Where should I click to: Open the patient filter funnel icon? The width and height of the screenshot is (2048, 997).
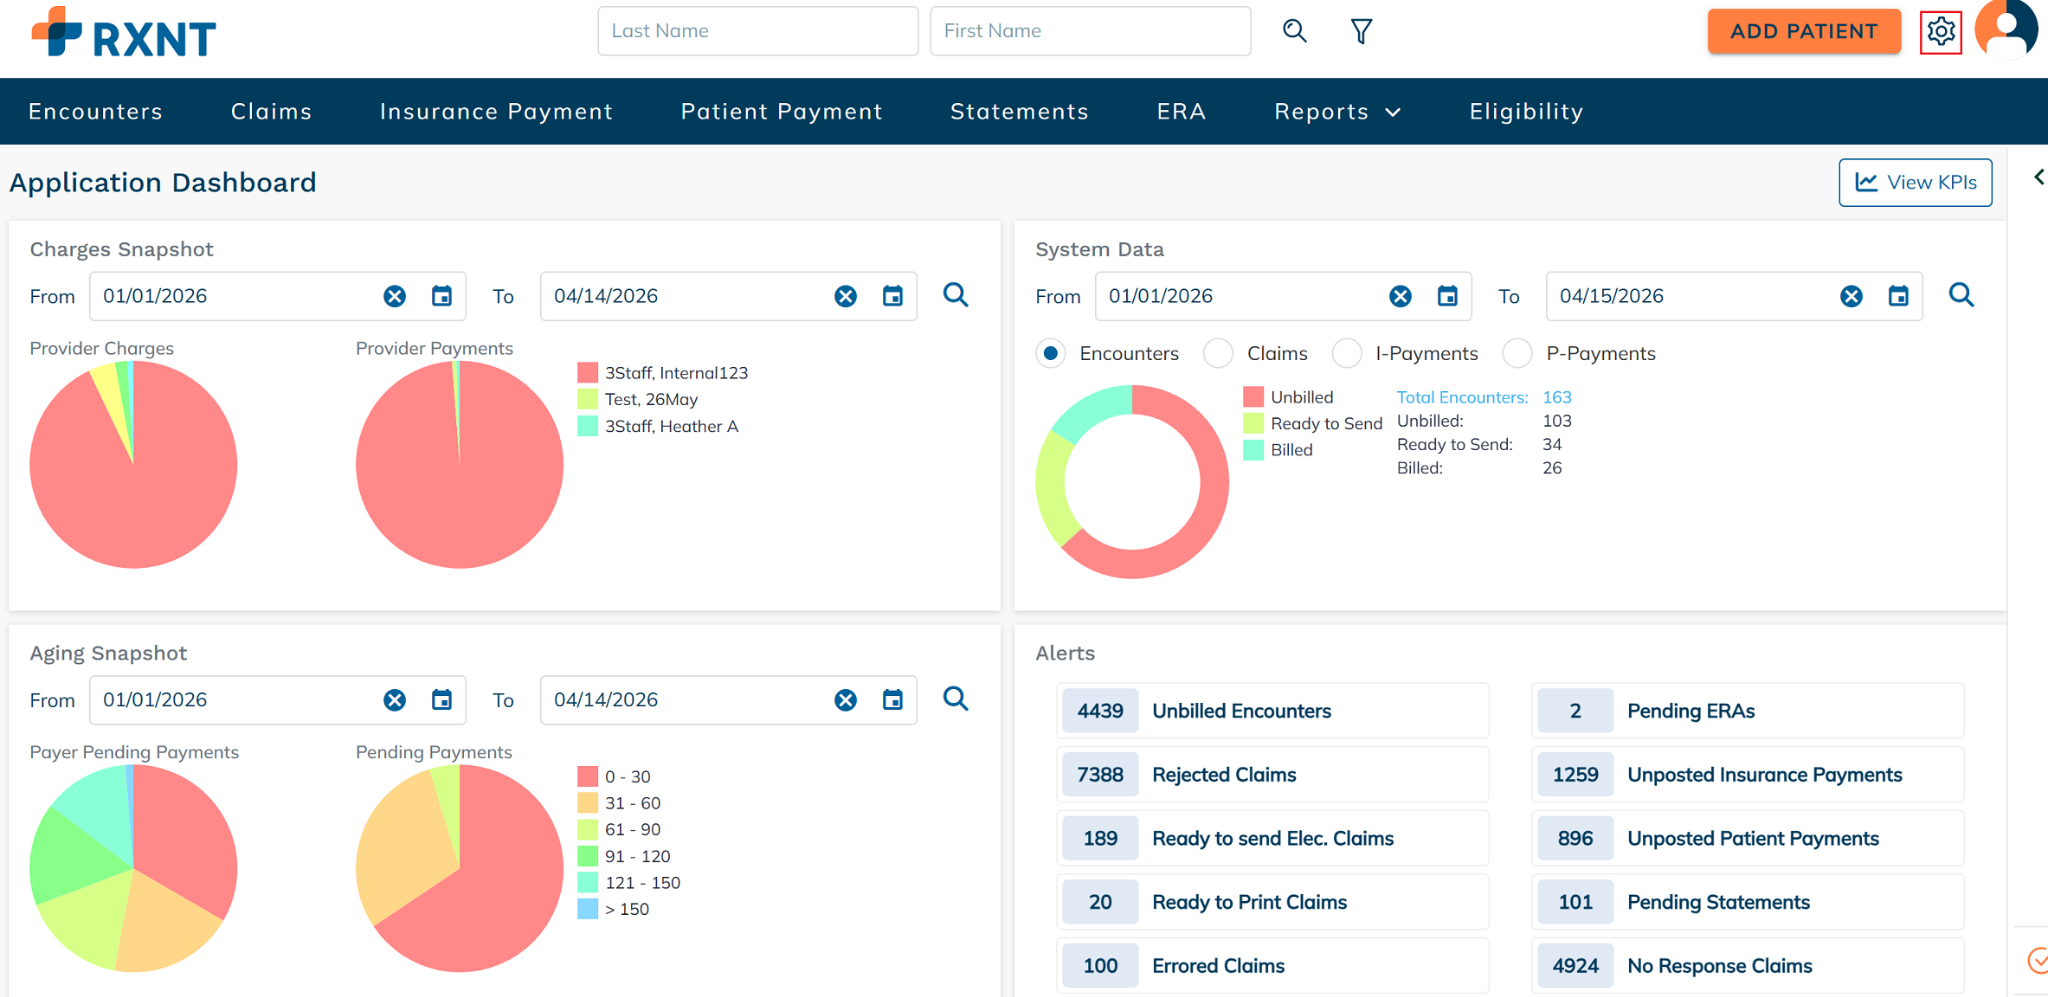pos(1361,32)
